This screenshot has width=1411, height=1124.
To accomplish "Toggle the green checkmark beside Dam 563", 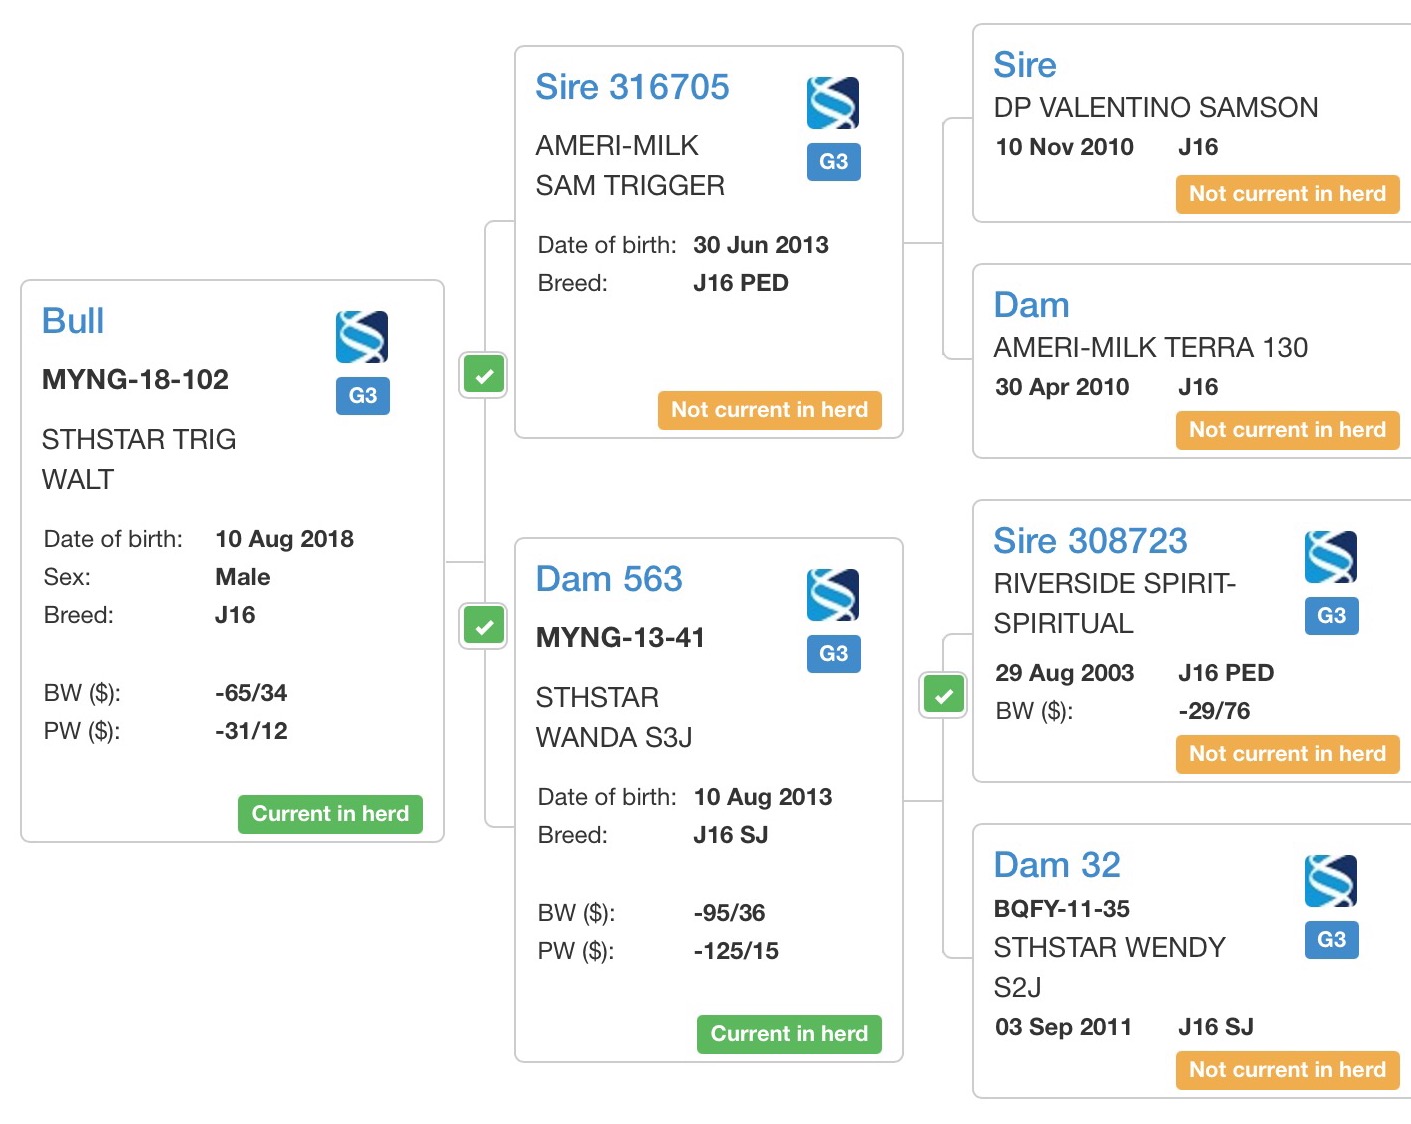I will click(x=484, y=627).
